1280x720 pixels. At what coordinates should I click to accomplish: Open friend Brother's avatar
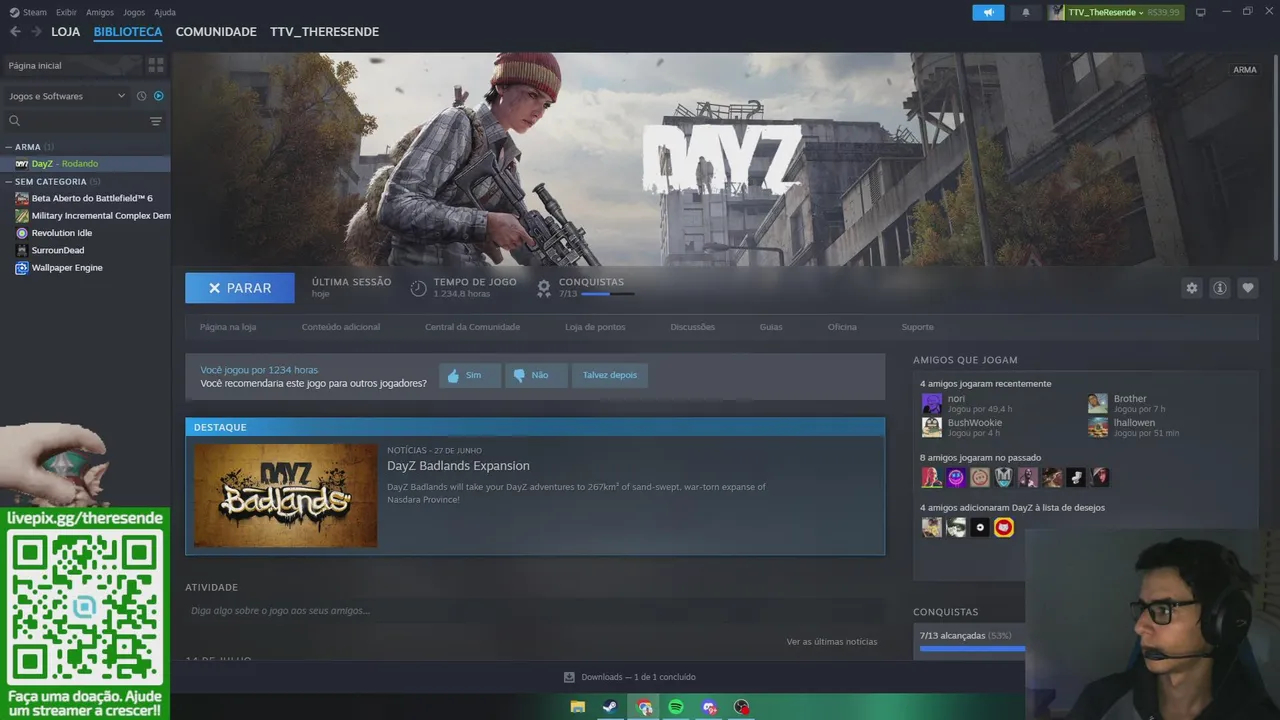pyautogui.click(x=1098, y=403)
